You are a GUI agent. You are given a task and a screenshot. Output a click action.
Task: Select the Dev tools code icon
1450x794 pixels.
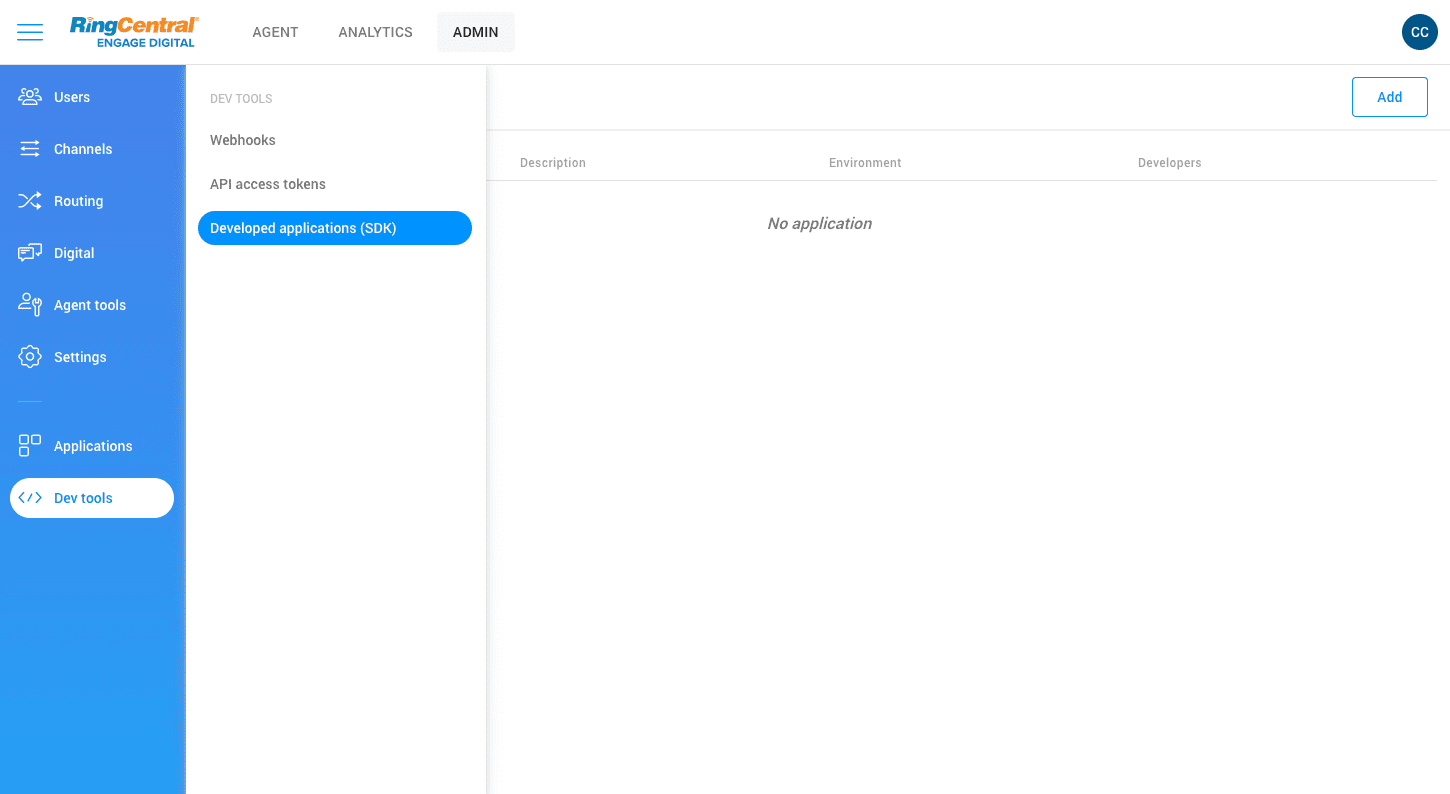point(30,498)
